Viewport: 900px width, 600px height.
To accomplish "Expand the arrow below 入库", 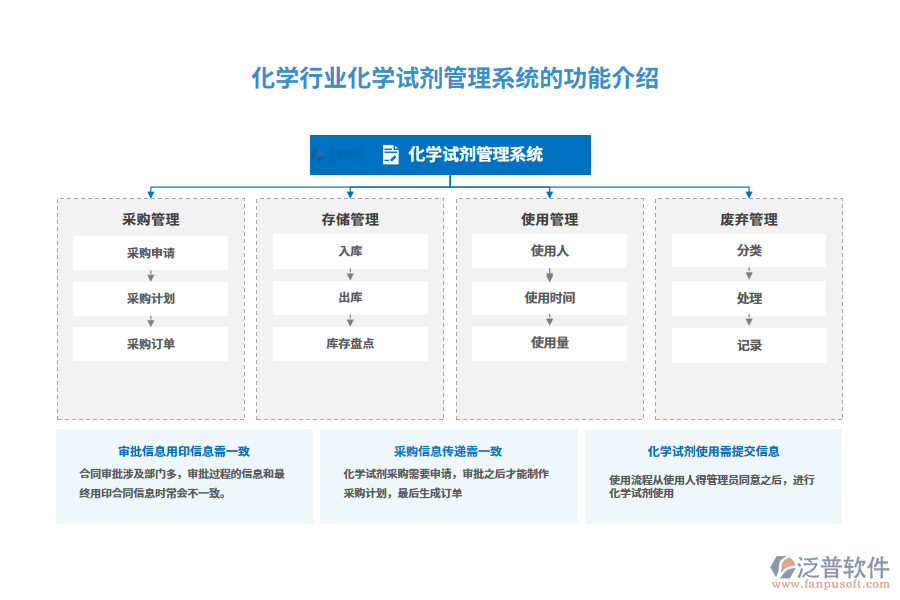I will (350, 275).
